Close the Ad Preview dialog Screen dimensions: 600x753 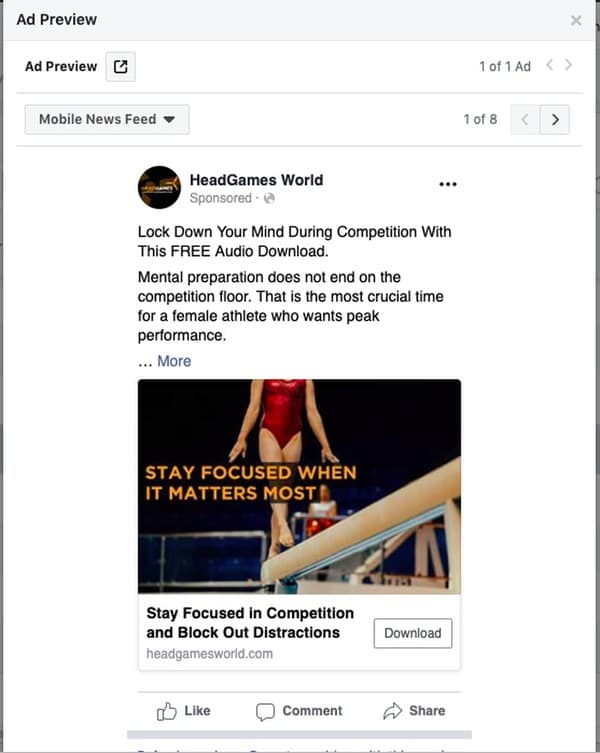(576, 20)
